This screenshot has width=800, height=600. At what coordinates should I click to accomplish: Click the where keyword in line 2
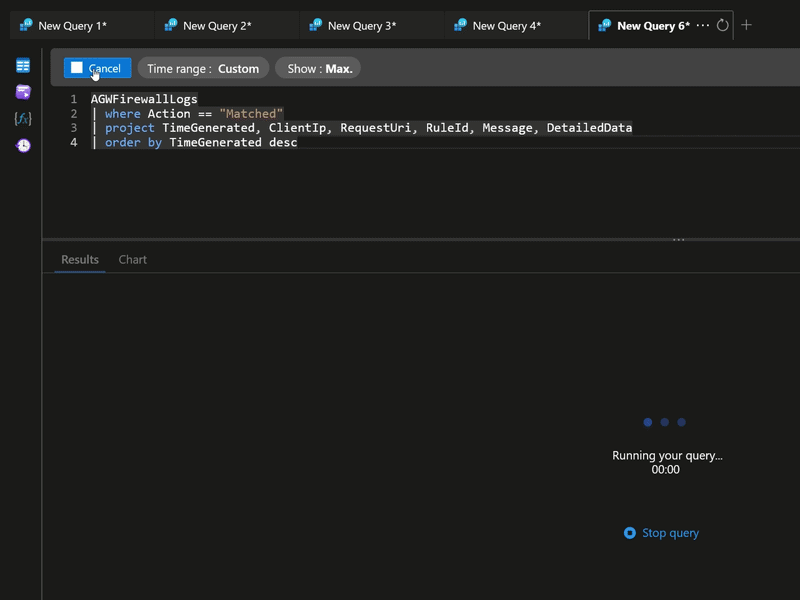coord(122,113)
